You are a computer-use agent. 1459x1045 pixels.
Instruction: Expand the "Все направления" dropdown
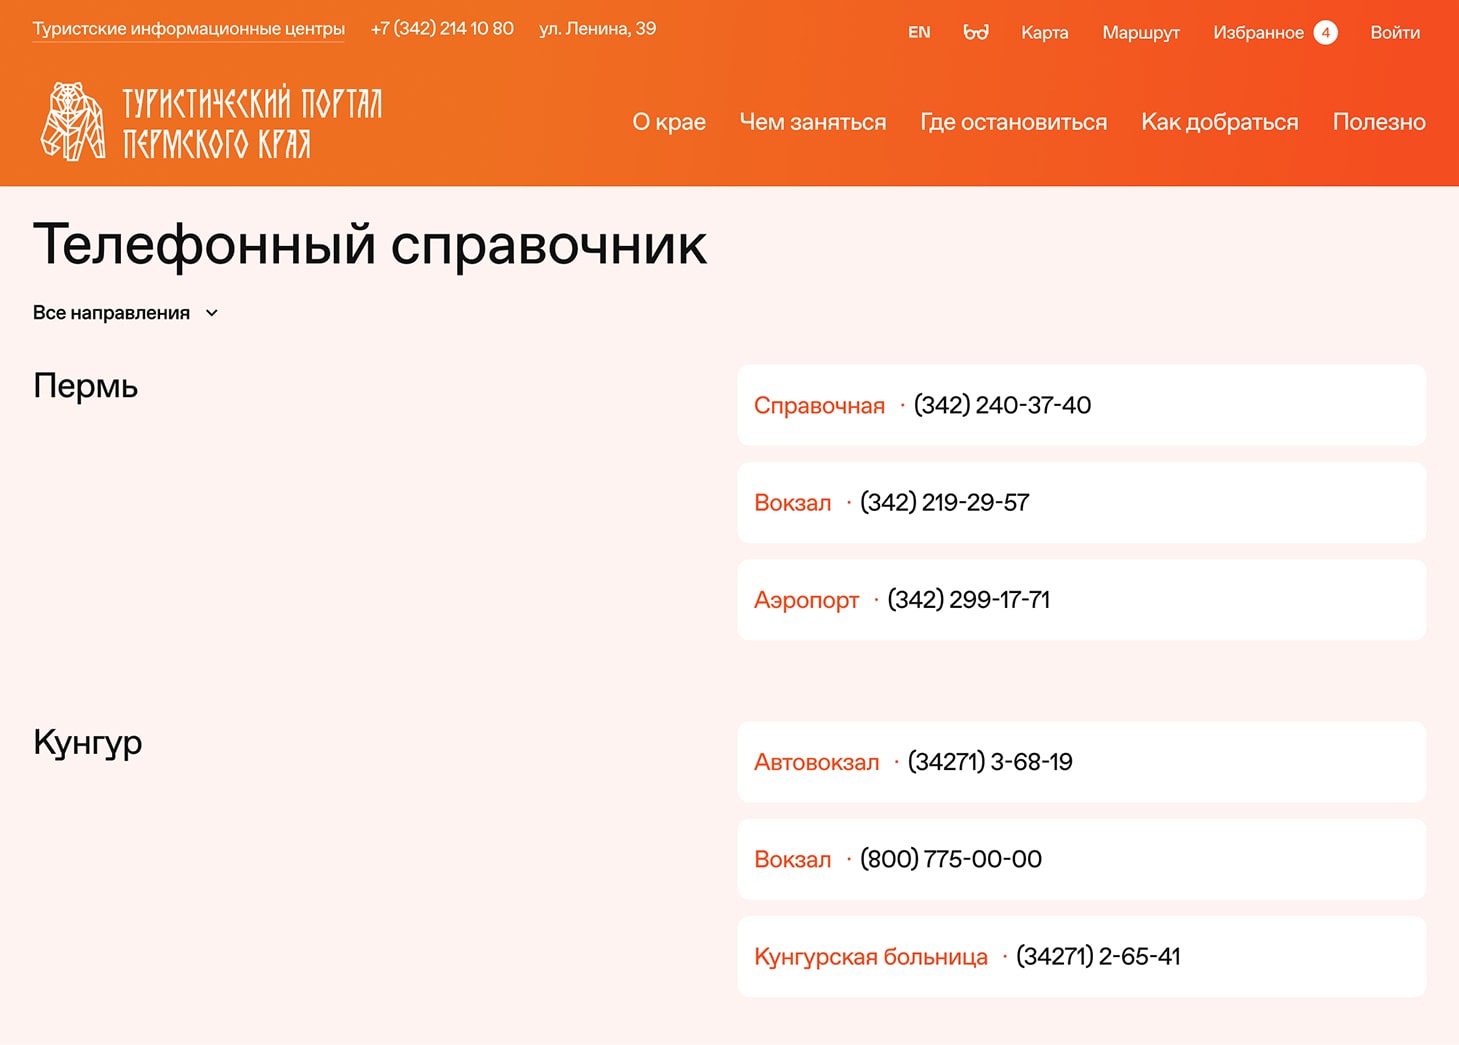111,313
